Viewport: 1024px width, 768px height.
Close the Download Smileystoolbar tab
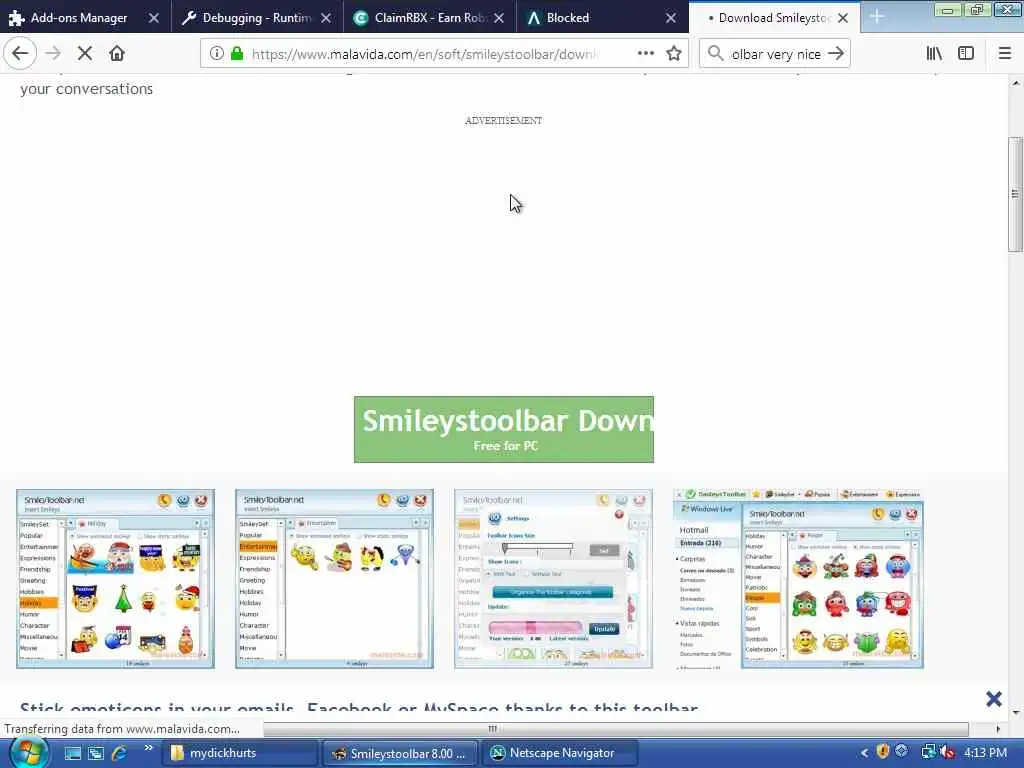click(x=843, y=18)
